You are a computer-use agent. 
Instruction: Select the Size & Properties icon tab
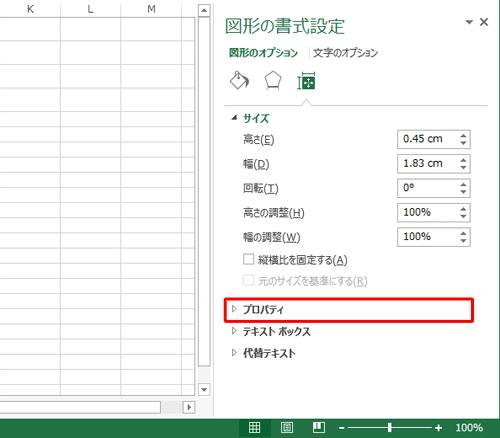pos(306,81)
